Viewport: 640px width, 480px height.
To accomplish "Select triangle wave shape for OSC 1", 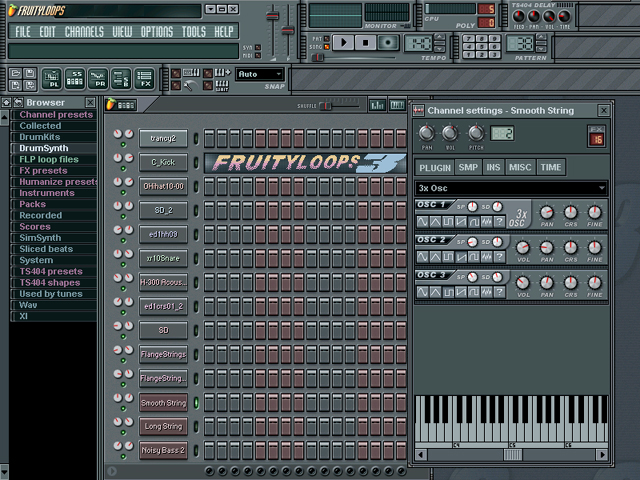I will [435, 222].
